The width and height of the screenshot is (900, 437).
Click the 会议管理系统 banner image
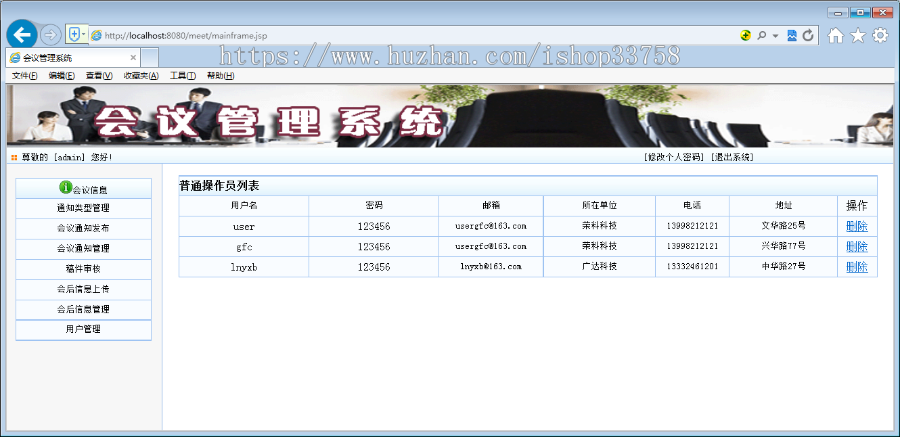pos(450,117)
